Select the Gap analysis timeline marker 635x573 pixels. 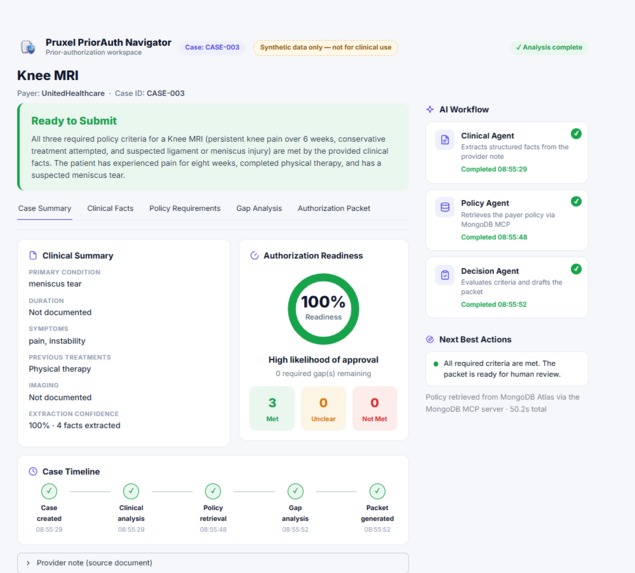pyautogui.click(x=295, y=491)
